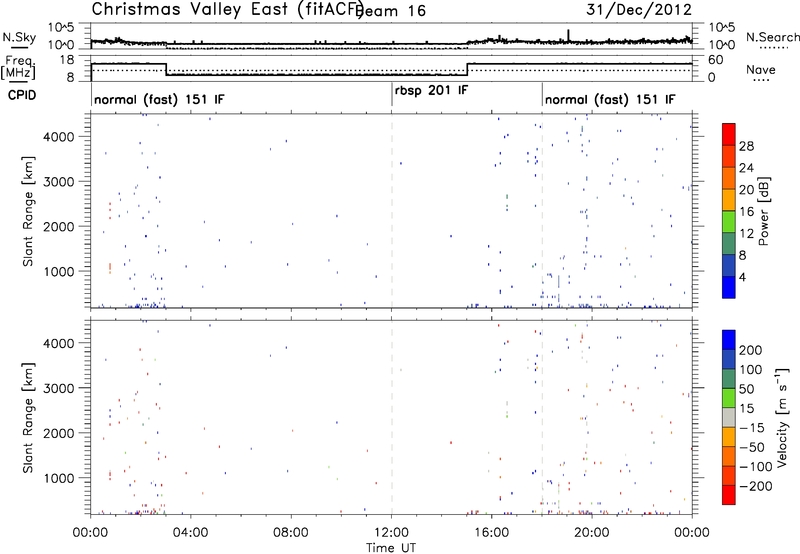Click the '2000' tick label on velocity panel
This screenshot has width=800, height=554.
tap(59, 433)
